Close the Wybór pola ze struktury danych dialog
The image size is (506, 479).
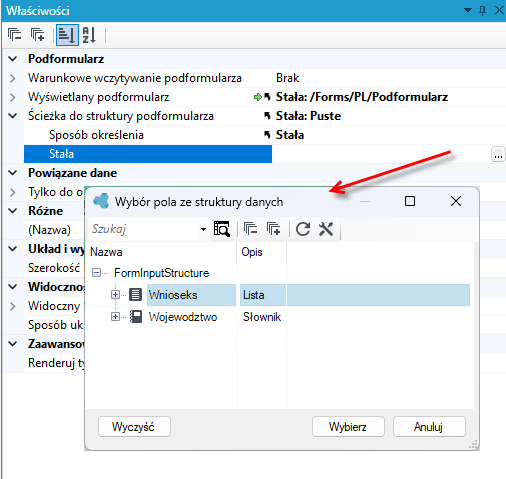(x=456, y=201)
